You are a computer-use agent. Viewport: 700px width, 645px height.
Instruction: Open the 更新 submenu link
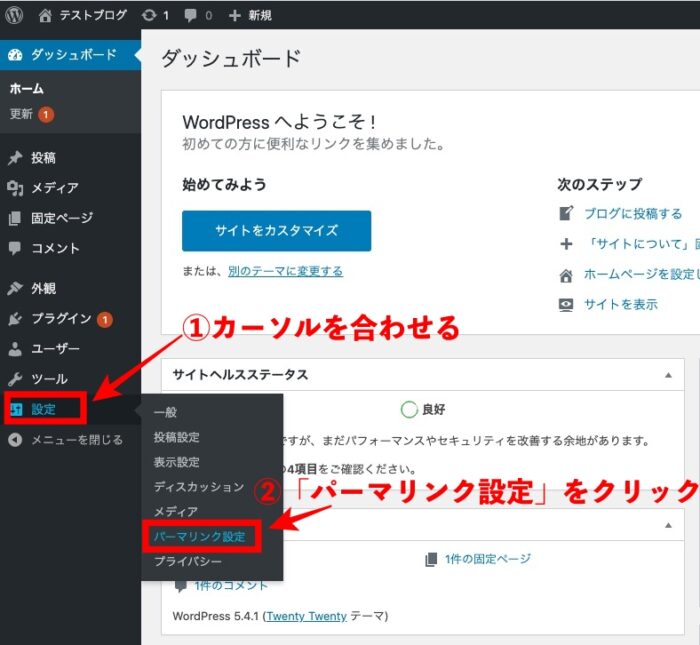point(21,114)
